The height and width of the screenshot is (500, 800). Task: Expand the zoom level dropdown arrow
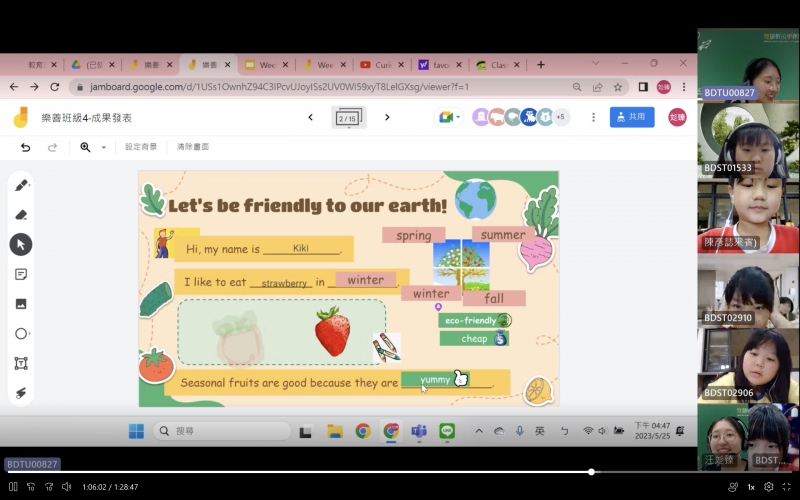(x=104, y=147)
